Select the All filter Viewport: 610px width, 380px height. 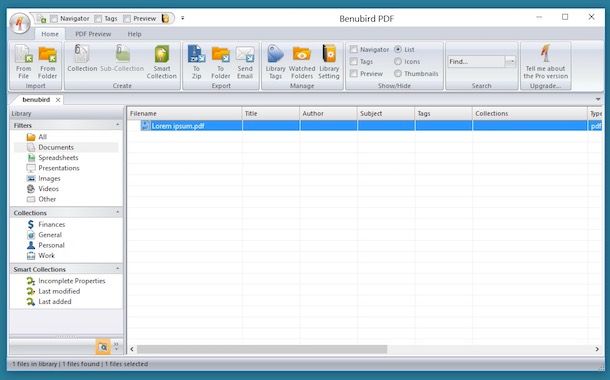(37, 137)
